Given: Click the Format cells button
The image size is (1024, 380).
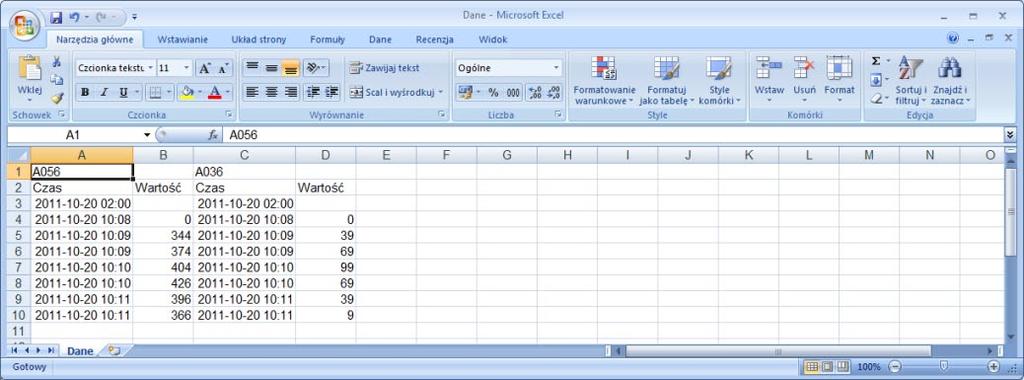Looking at the screenshot, I should (839, 80).
